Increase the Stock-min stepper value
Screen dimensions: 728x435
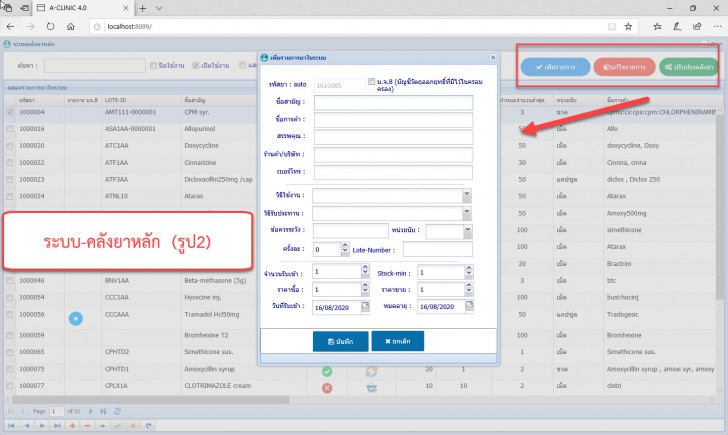[x=468, y=268]
